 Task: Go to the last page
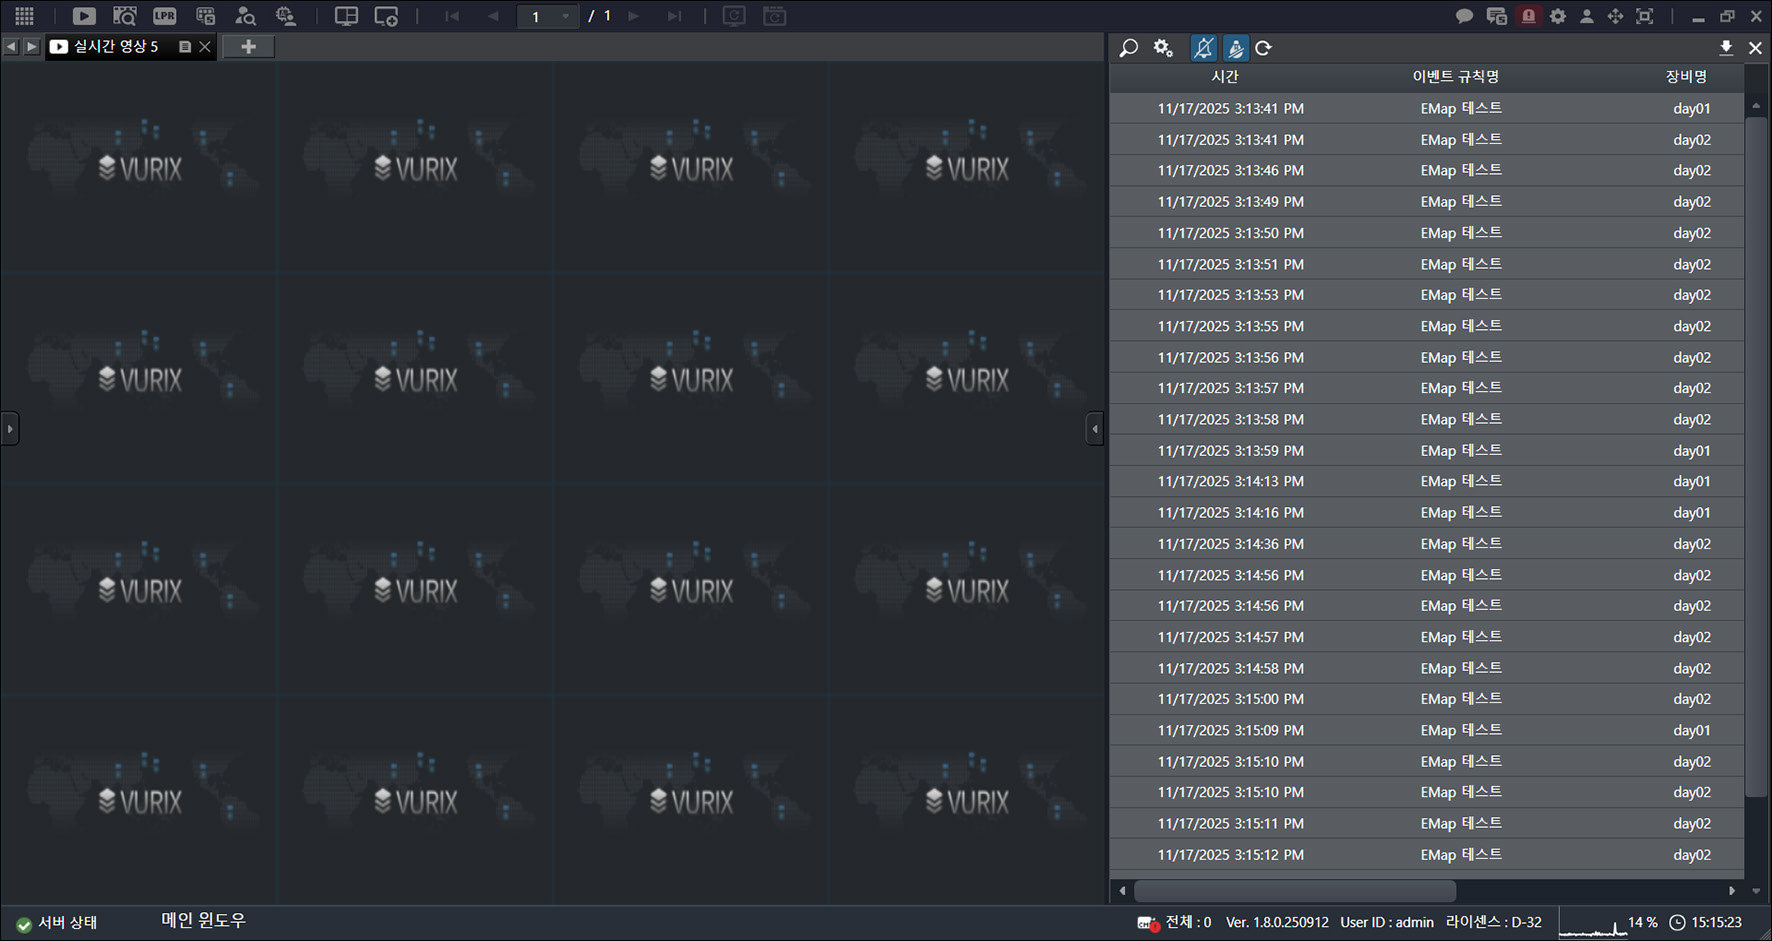(674, 16)
